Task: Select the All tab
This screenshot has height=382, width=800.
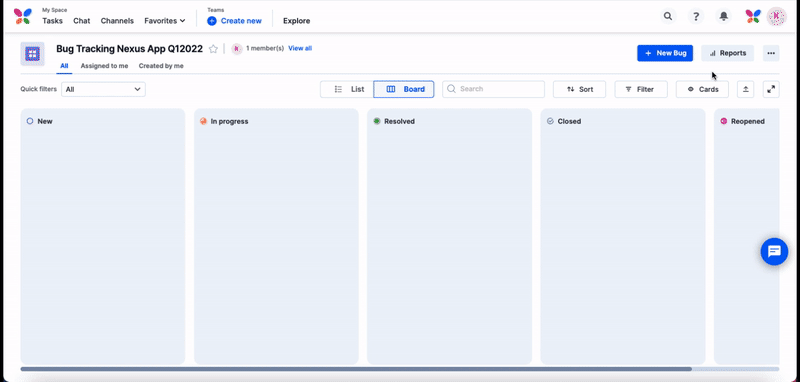Action: 64,66
